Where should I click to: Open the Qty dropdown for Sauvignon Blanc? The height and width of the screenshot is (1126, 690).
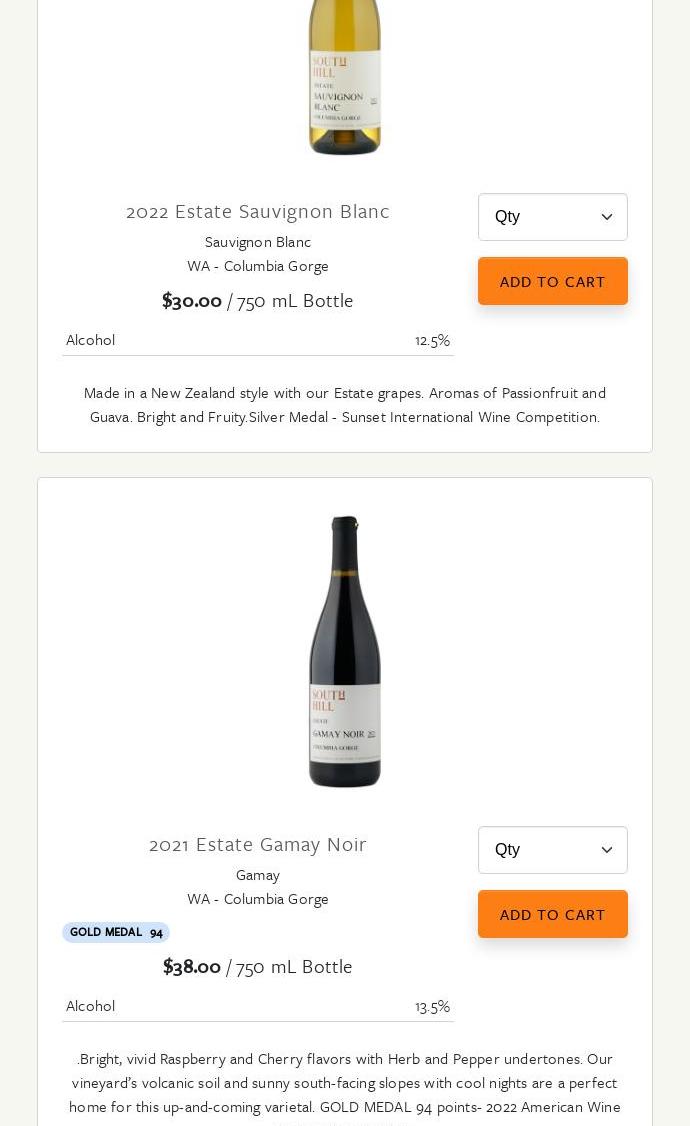coord(552,217)
